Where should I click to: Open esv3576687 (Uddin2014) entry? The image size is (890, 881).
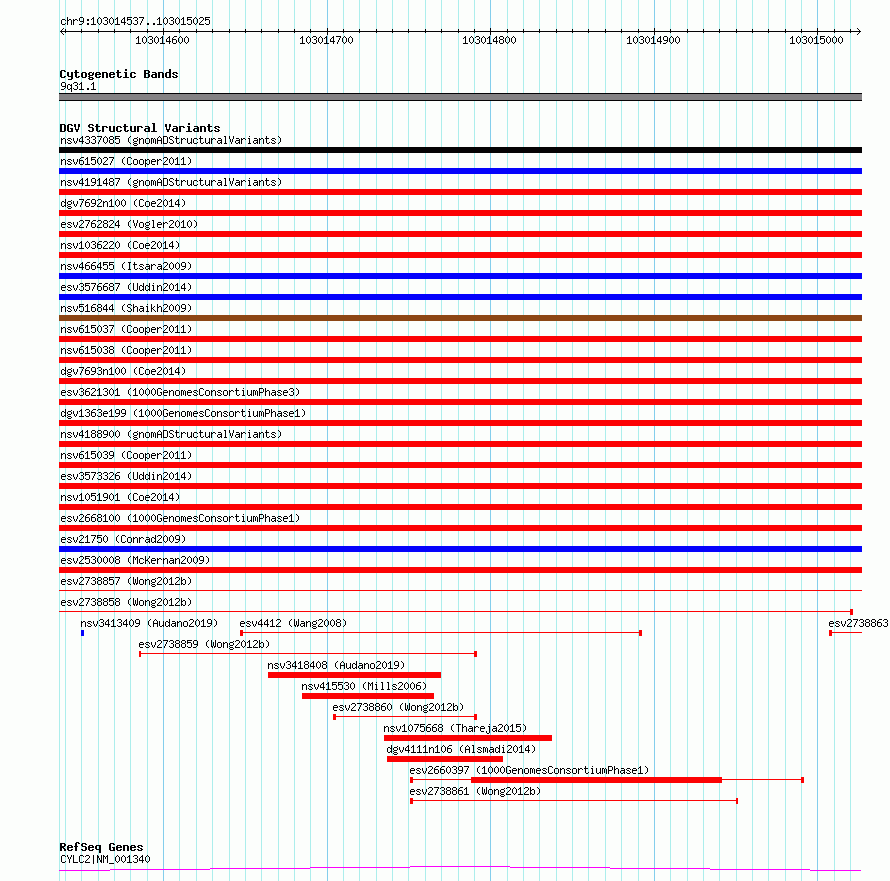126,287
